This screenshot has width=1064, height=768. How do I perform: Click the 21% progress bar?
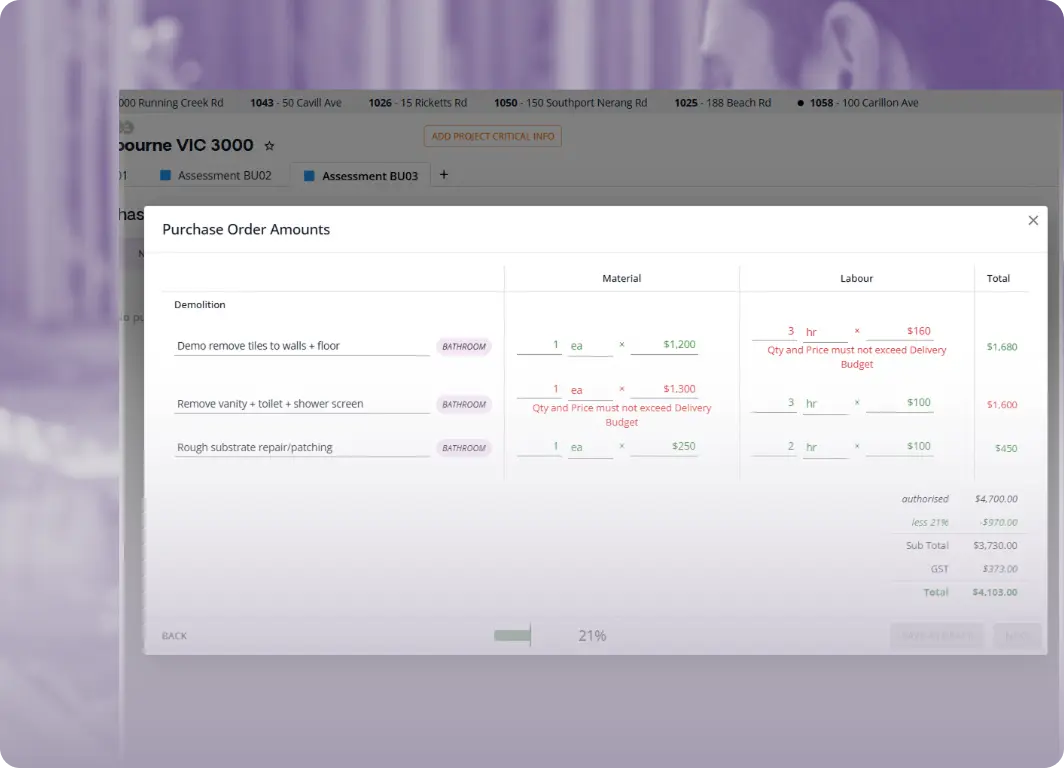coord(511,635)
